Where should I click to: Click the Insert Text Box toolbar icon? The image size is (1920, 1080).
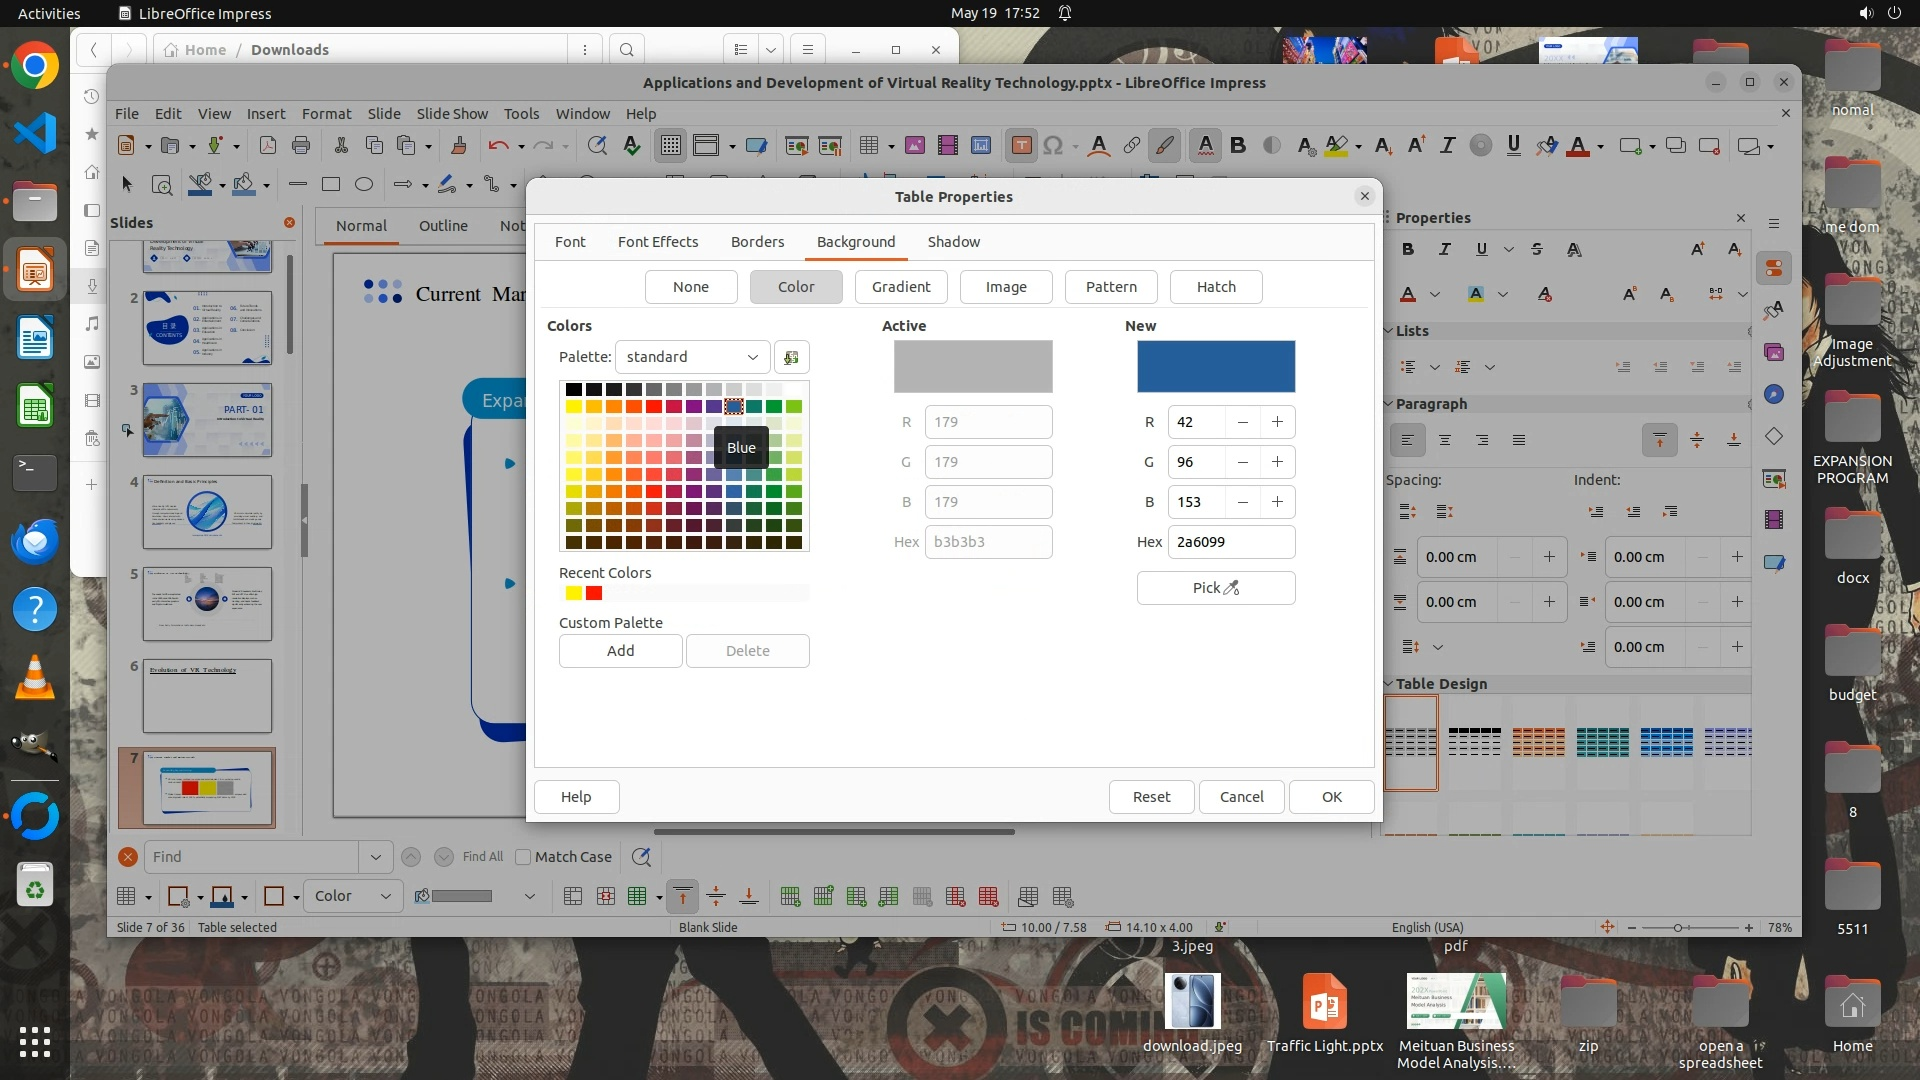[1021, 146]
